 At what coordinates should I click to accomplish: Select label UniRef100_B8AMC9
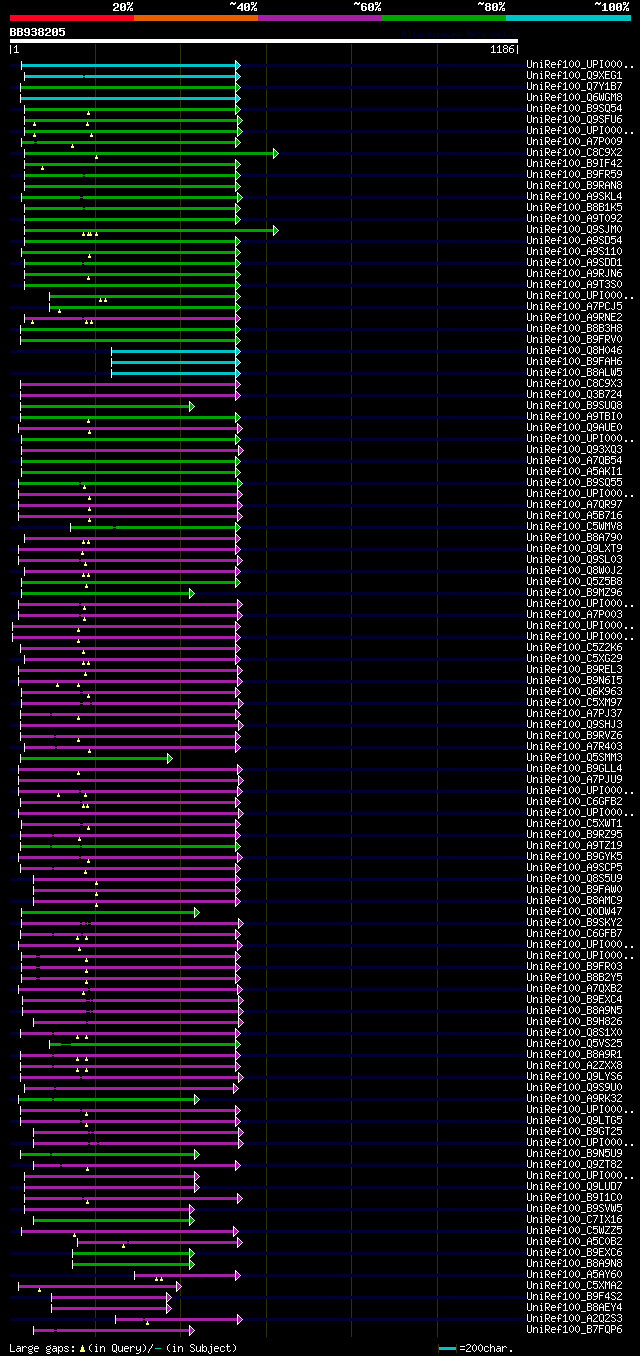tap(574, 901)
